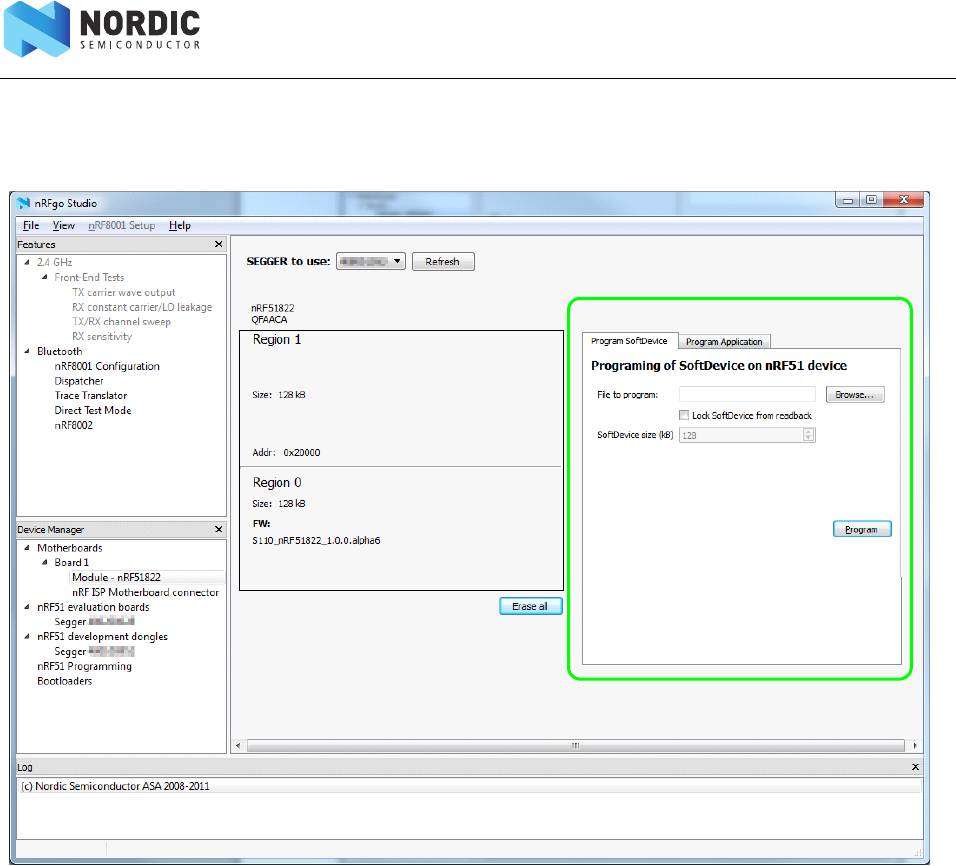Click the horizontal scrollbar thumb

pos(576,746)
